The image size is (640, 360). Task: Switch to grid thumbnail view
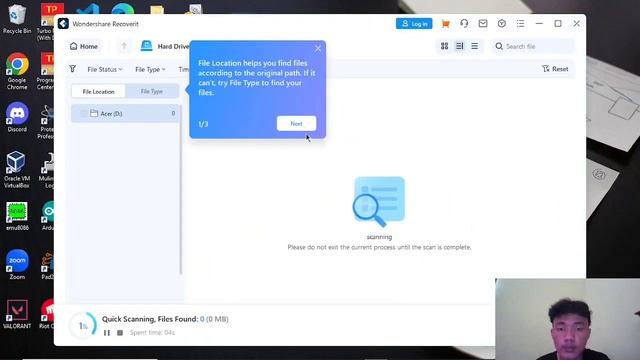[444, 46]
